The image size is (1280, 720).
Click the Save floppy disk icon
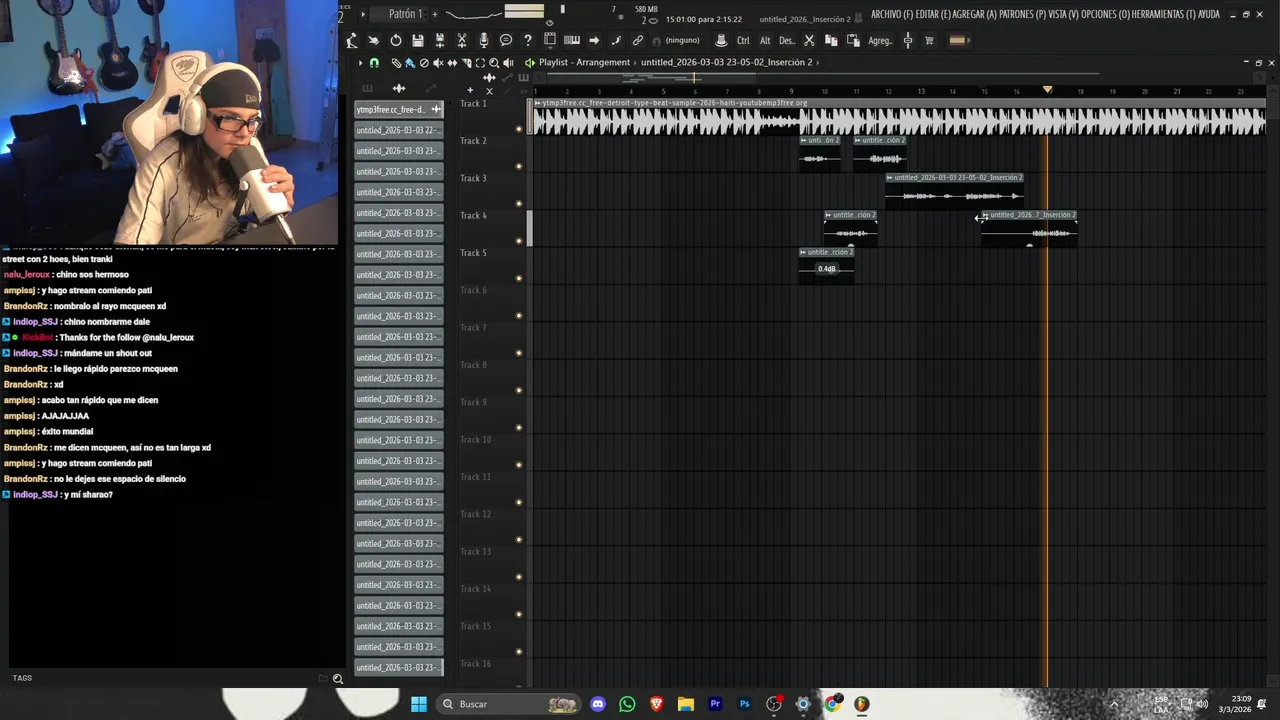pos(418,40)
